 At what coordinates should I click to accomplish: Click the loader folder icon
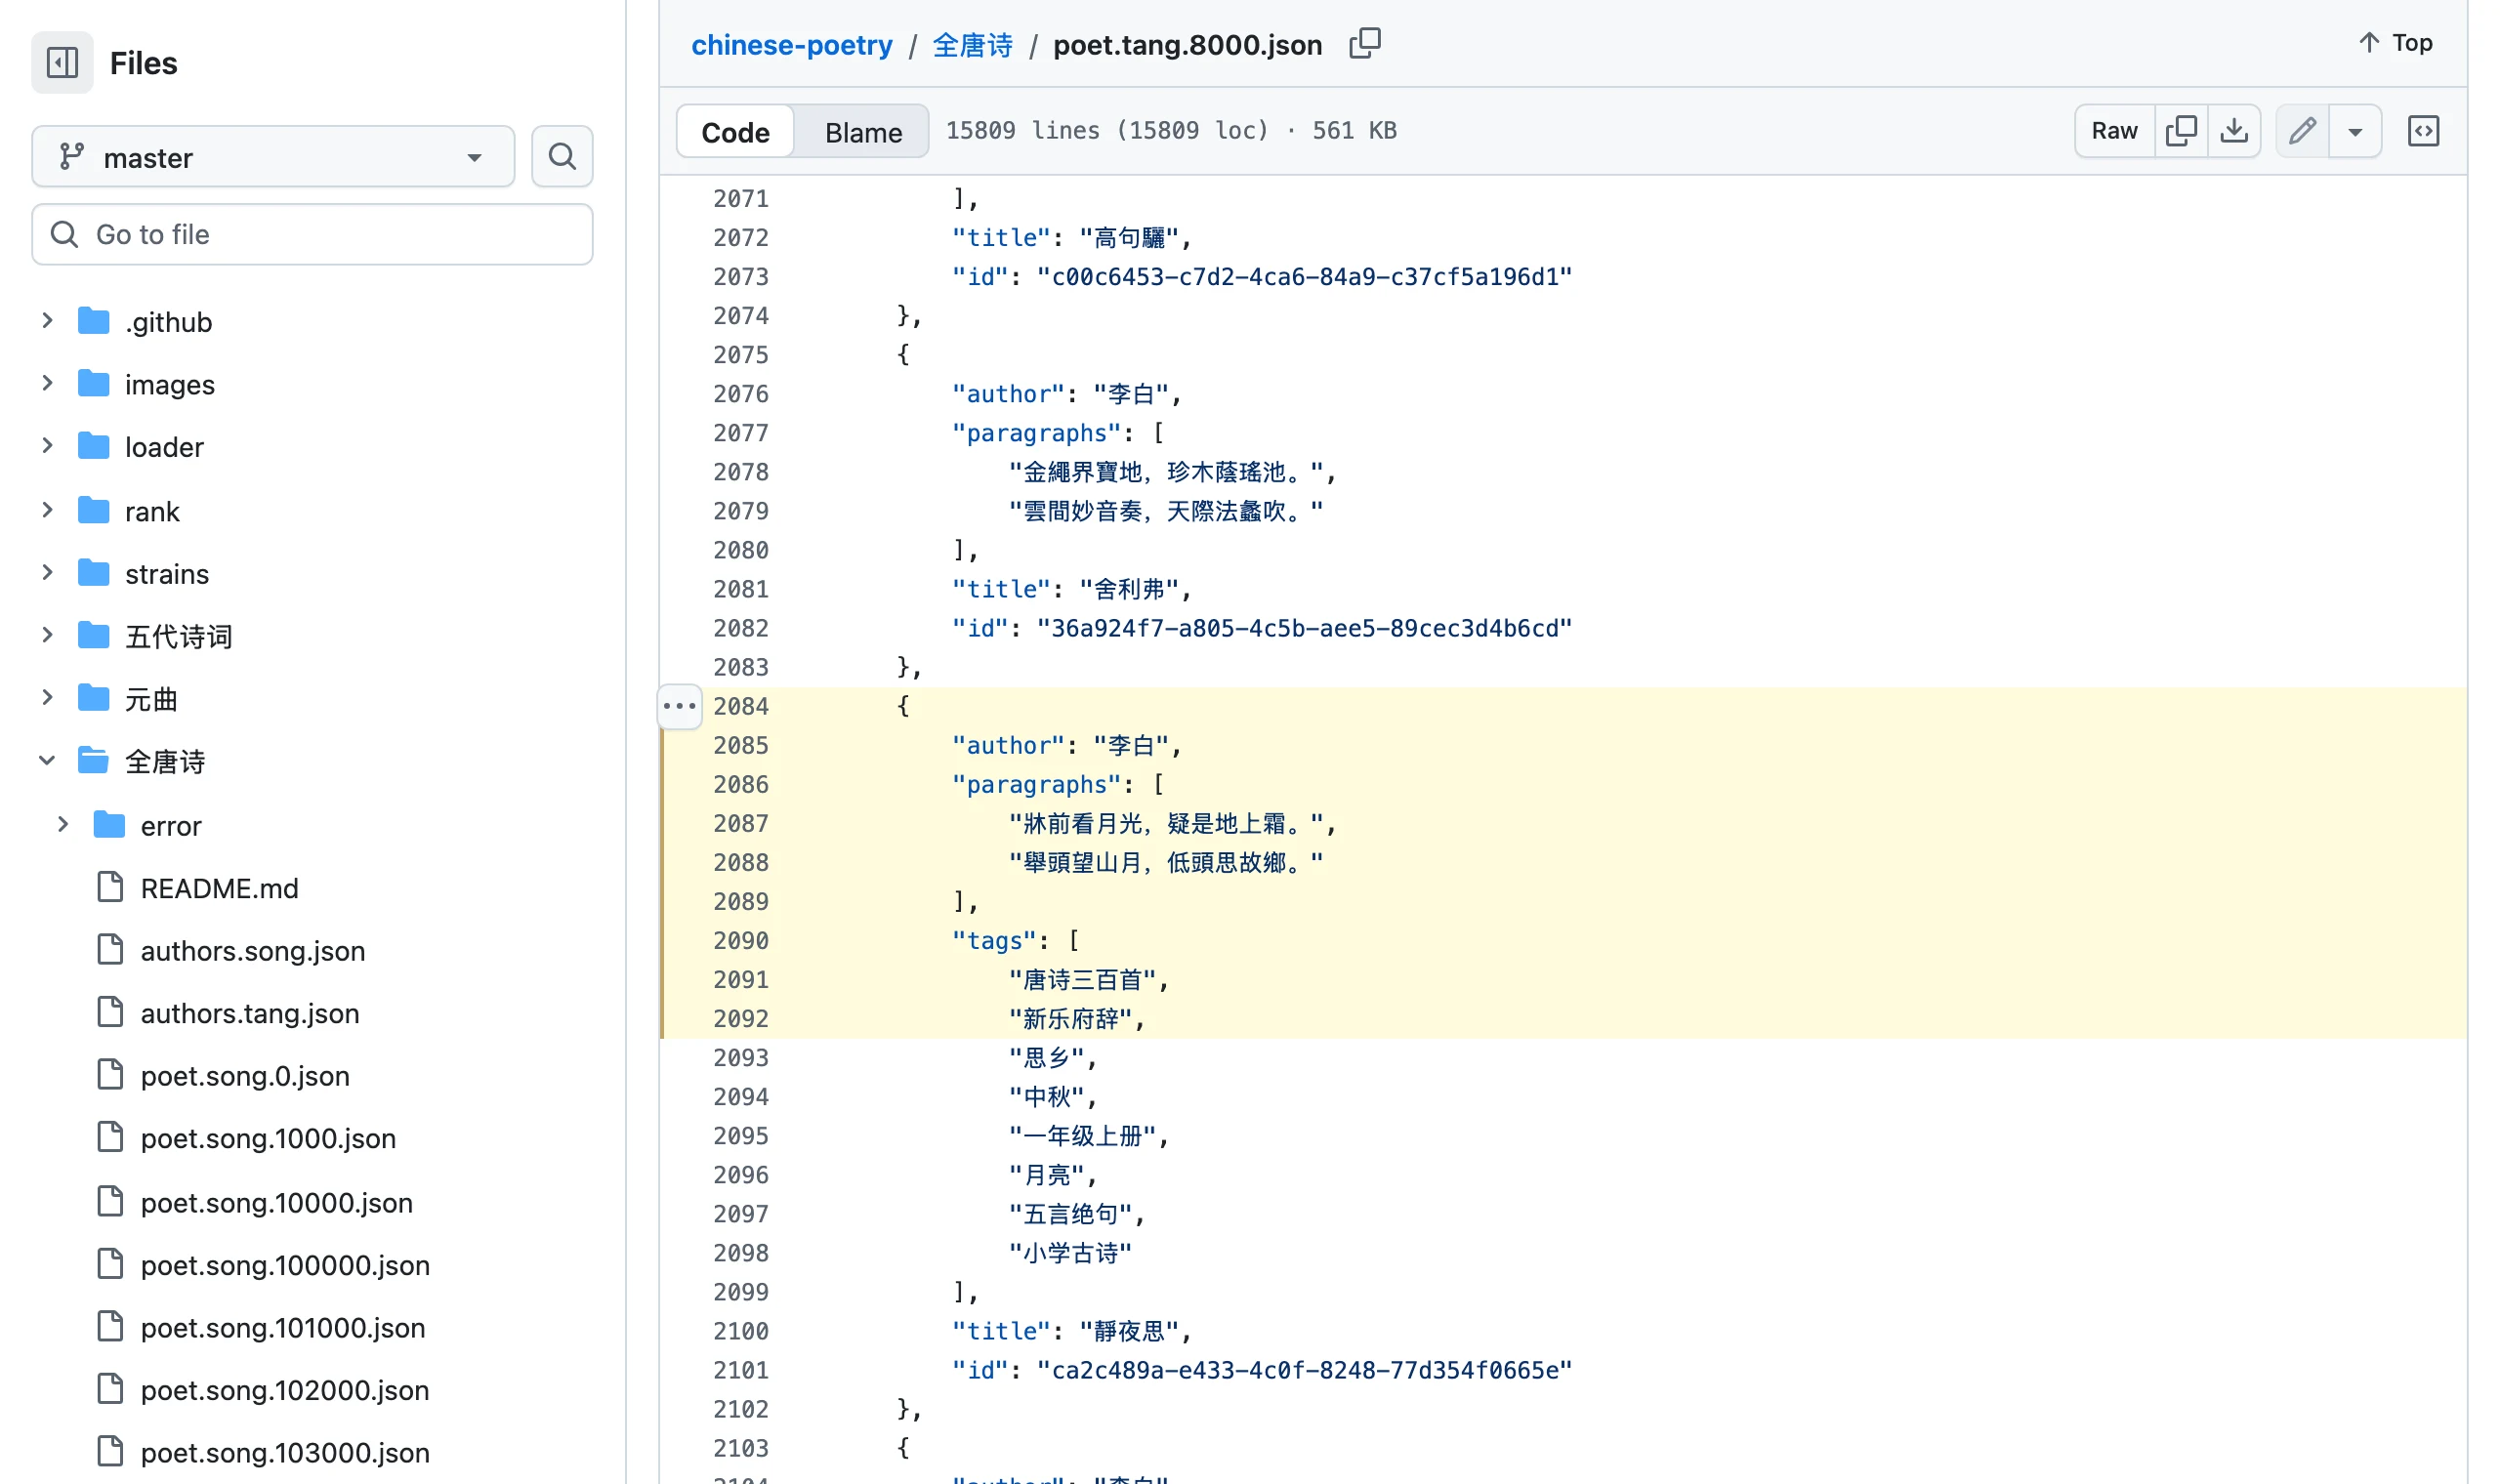click(x=94, y=446)
